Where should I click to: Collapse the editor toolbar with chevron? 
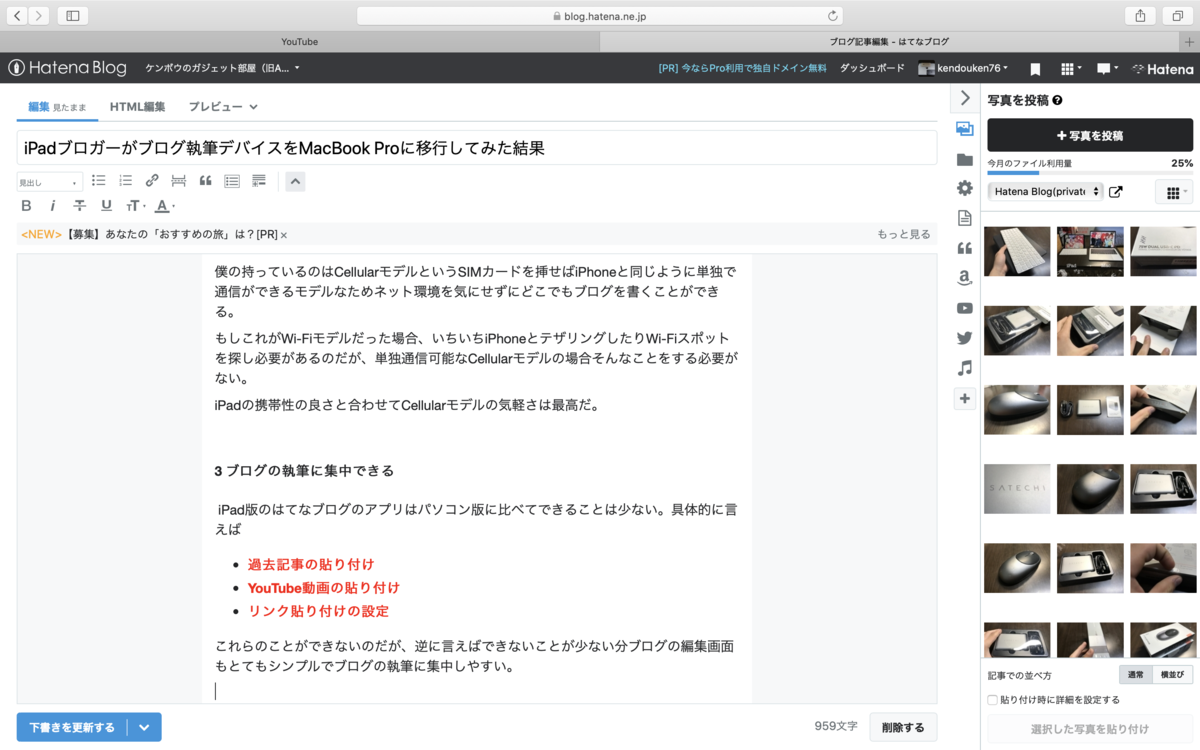click(x=295, y=181)
